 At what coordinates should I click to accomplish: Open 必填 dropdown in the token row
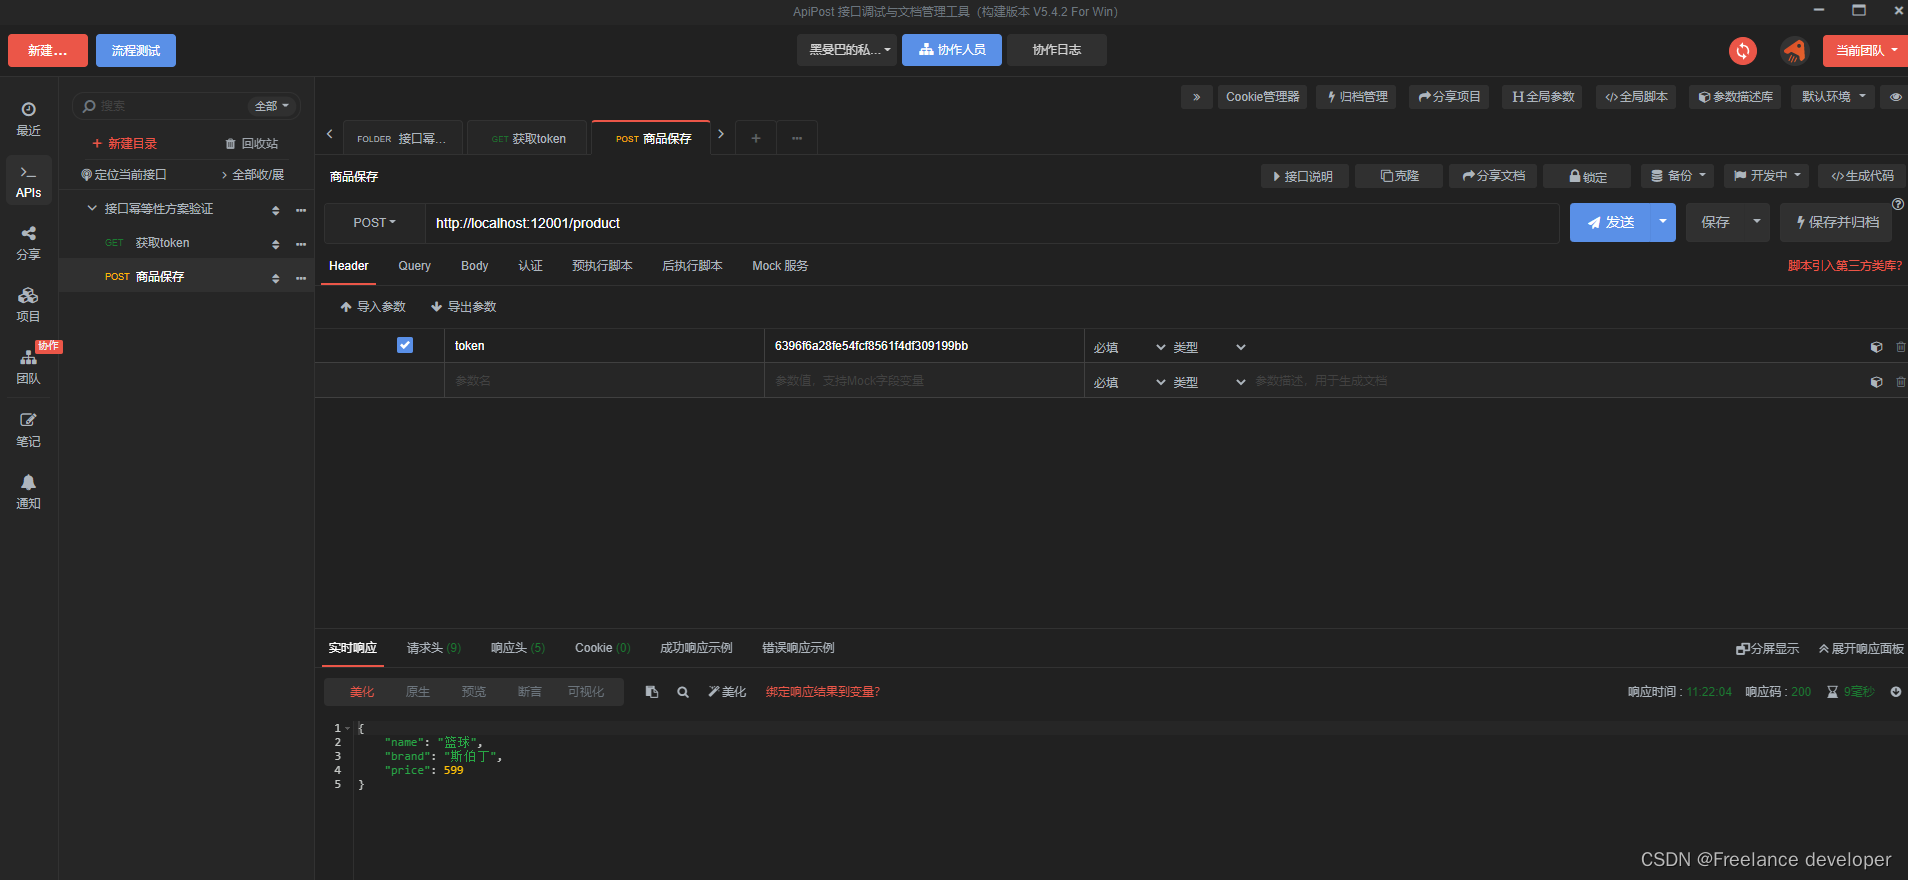coord(1129,347)
